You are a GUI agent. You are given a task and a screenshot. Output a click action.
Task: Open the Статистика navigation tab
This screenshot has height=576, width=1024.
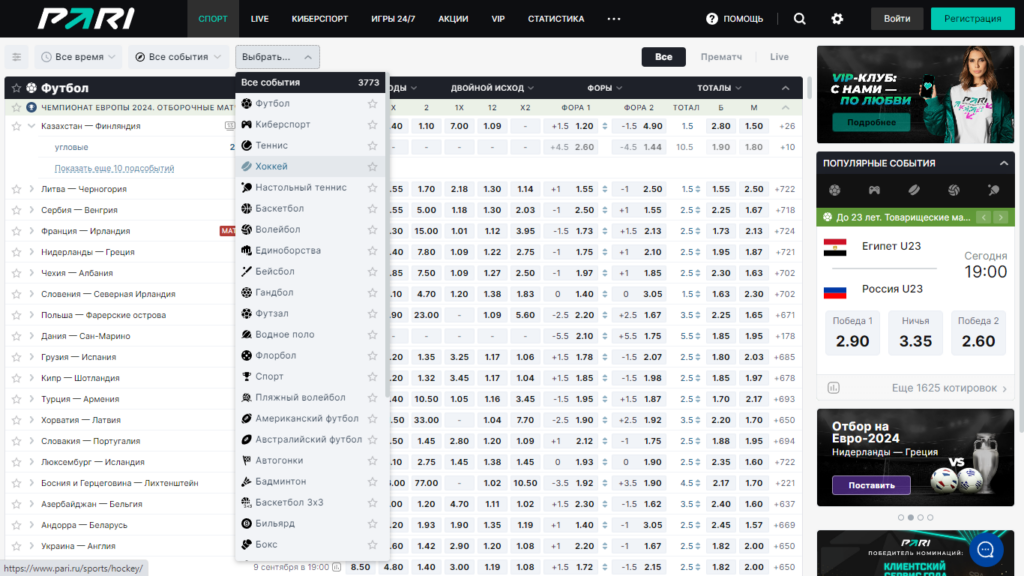click(x=556, y=19)
